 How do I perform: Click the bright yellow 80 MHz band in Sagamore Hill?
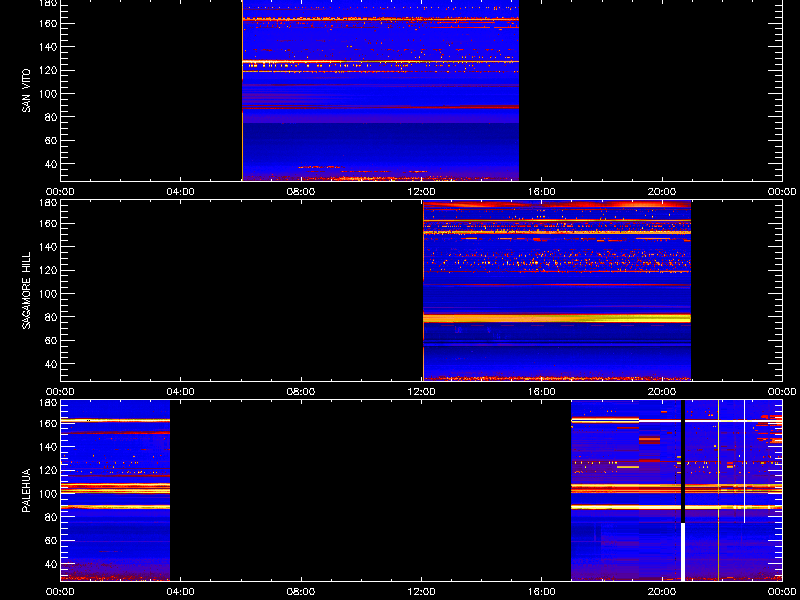click(x=557, y=318)
